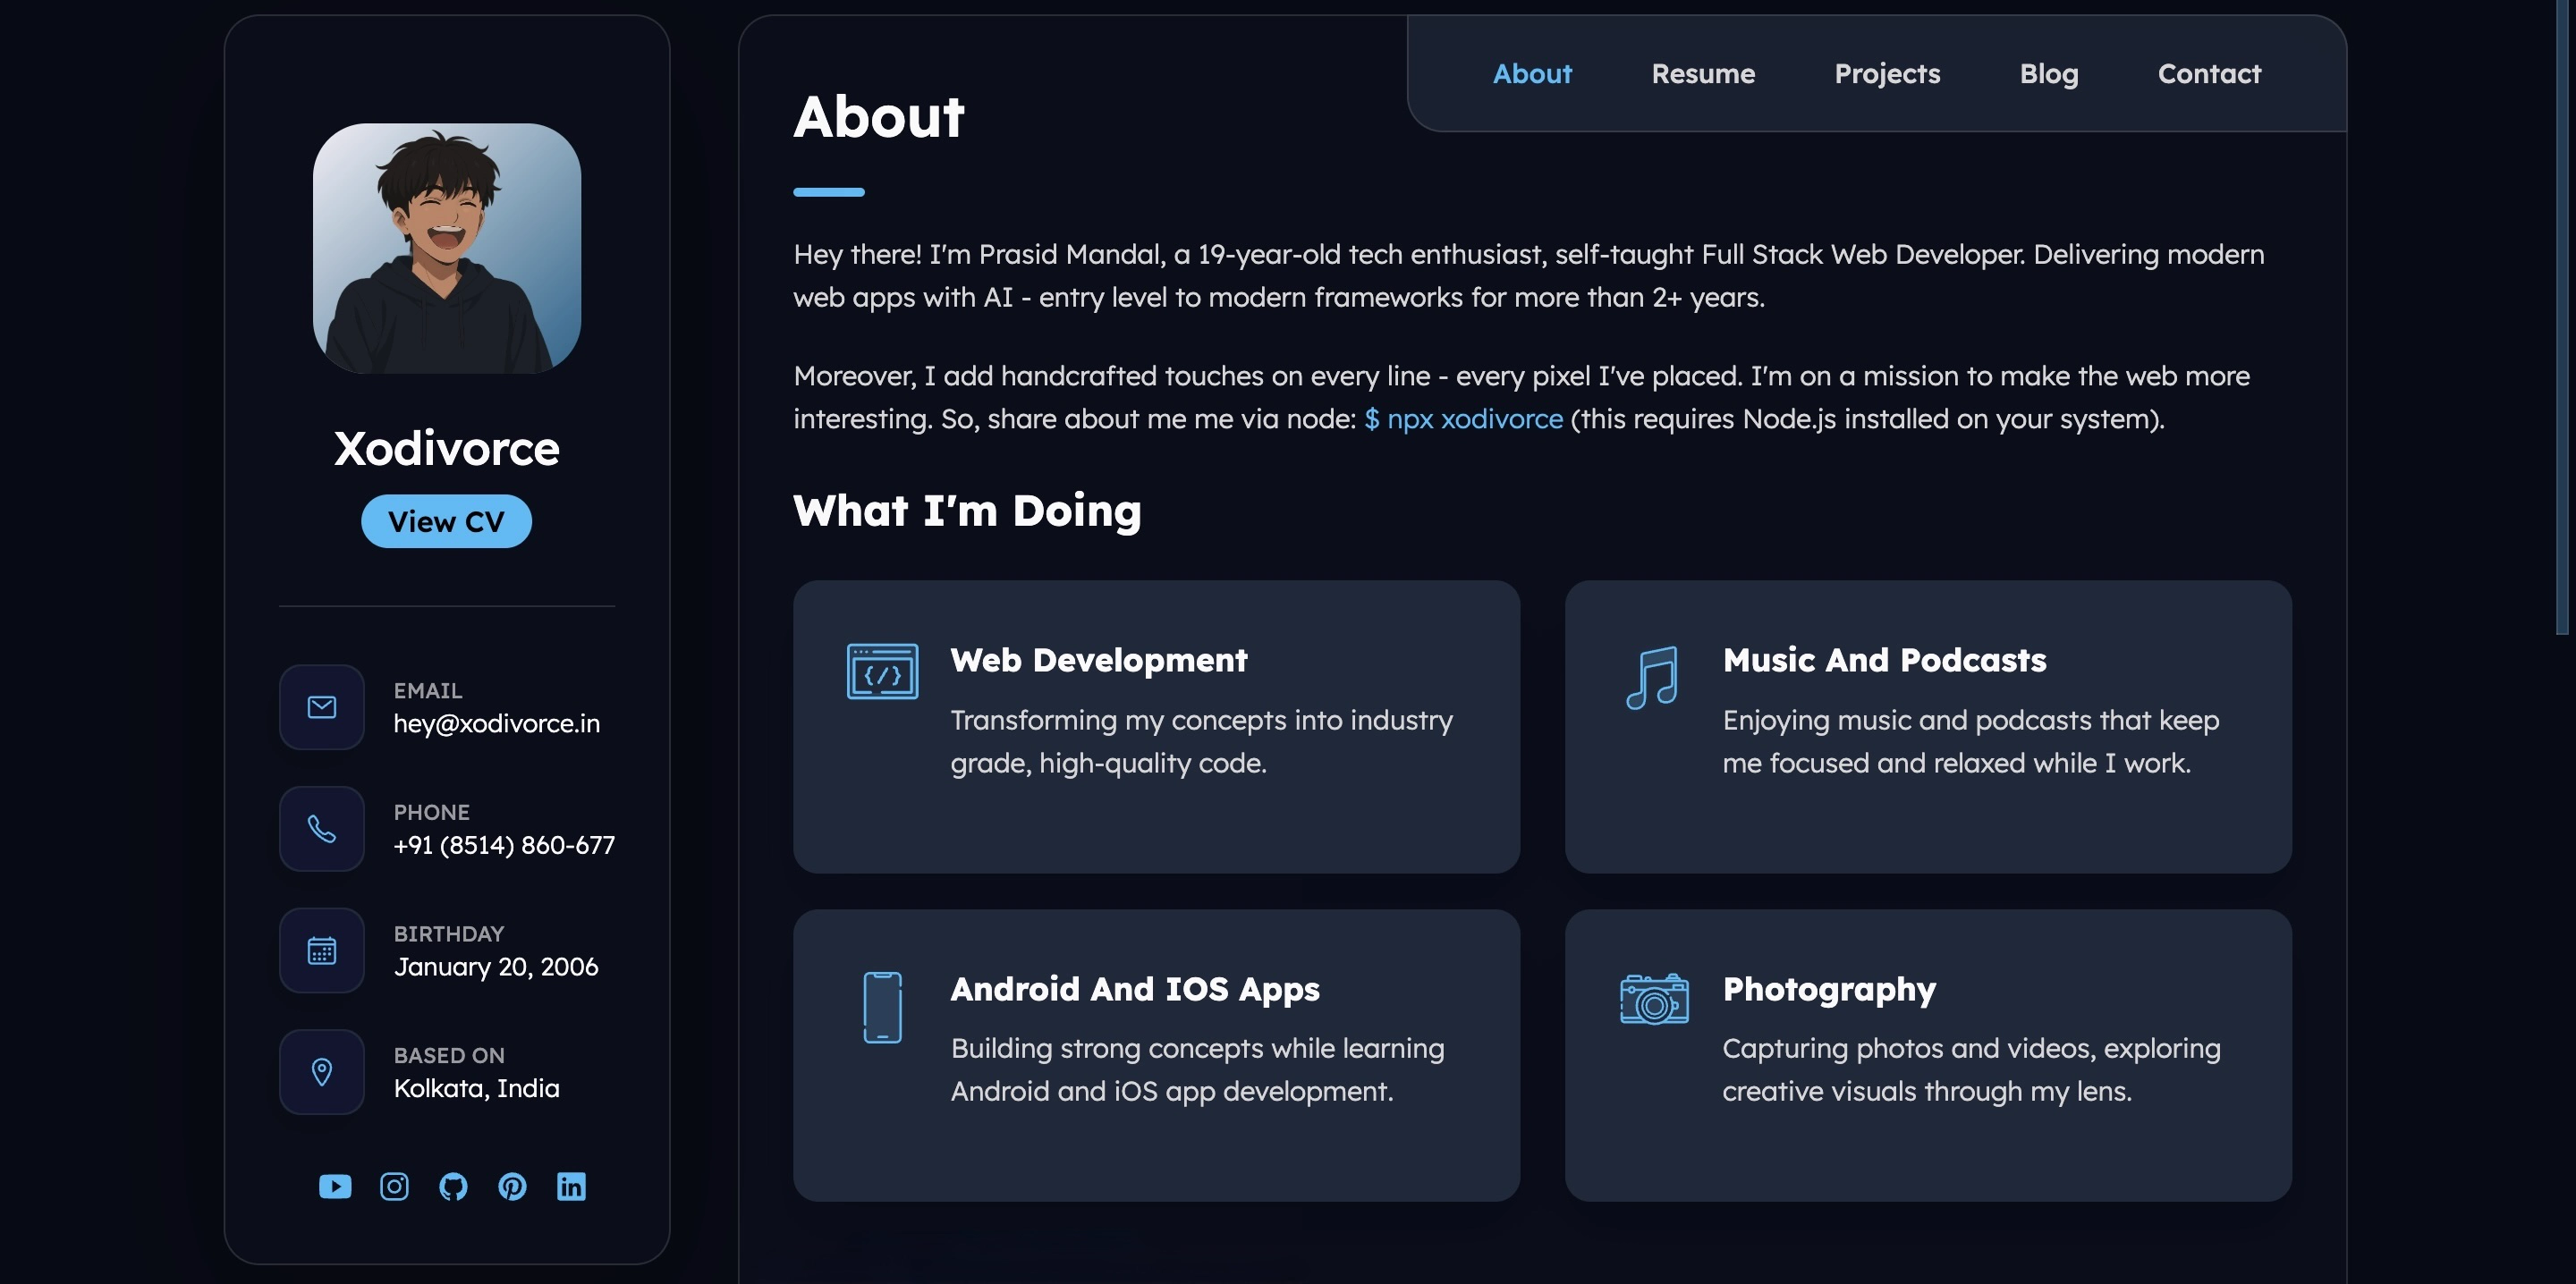
Task: Open the GitHub social icon
Action: [x=453, y=1186]
